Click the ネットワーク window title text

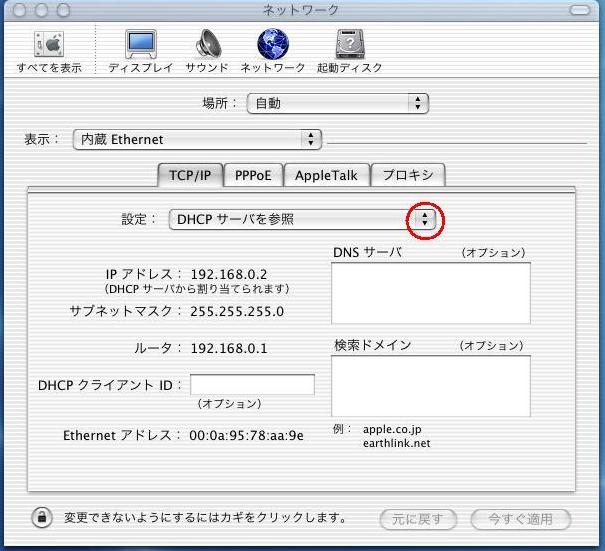point(301,10)
